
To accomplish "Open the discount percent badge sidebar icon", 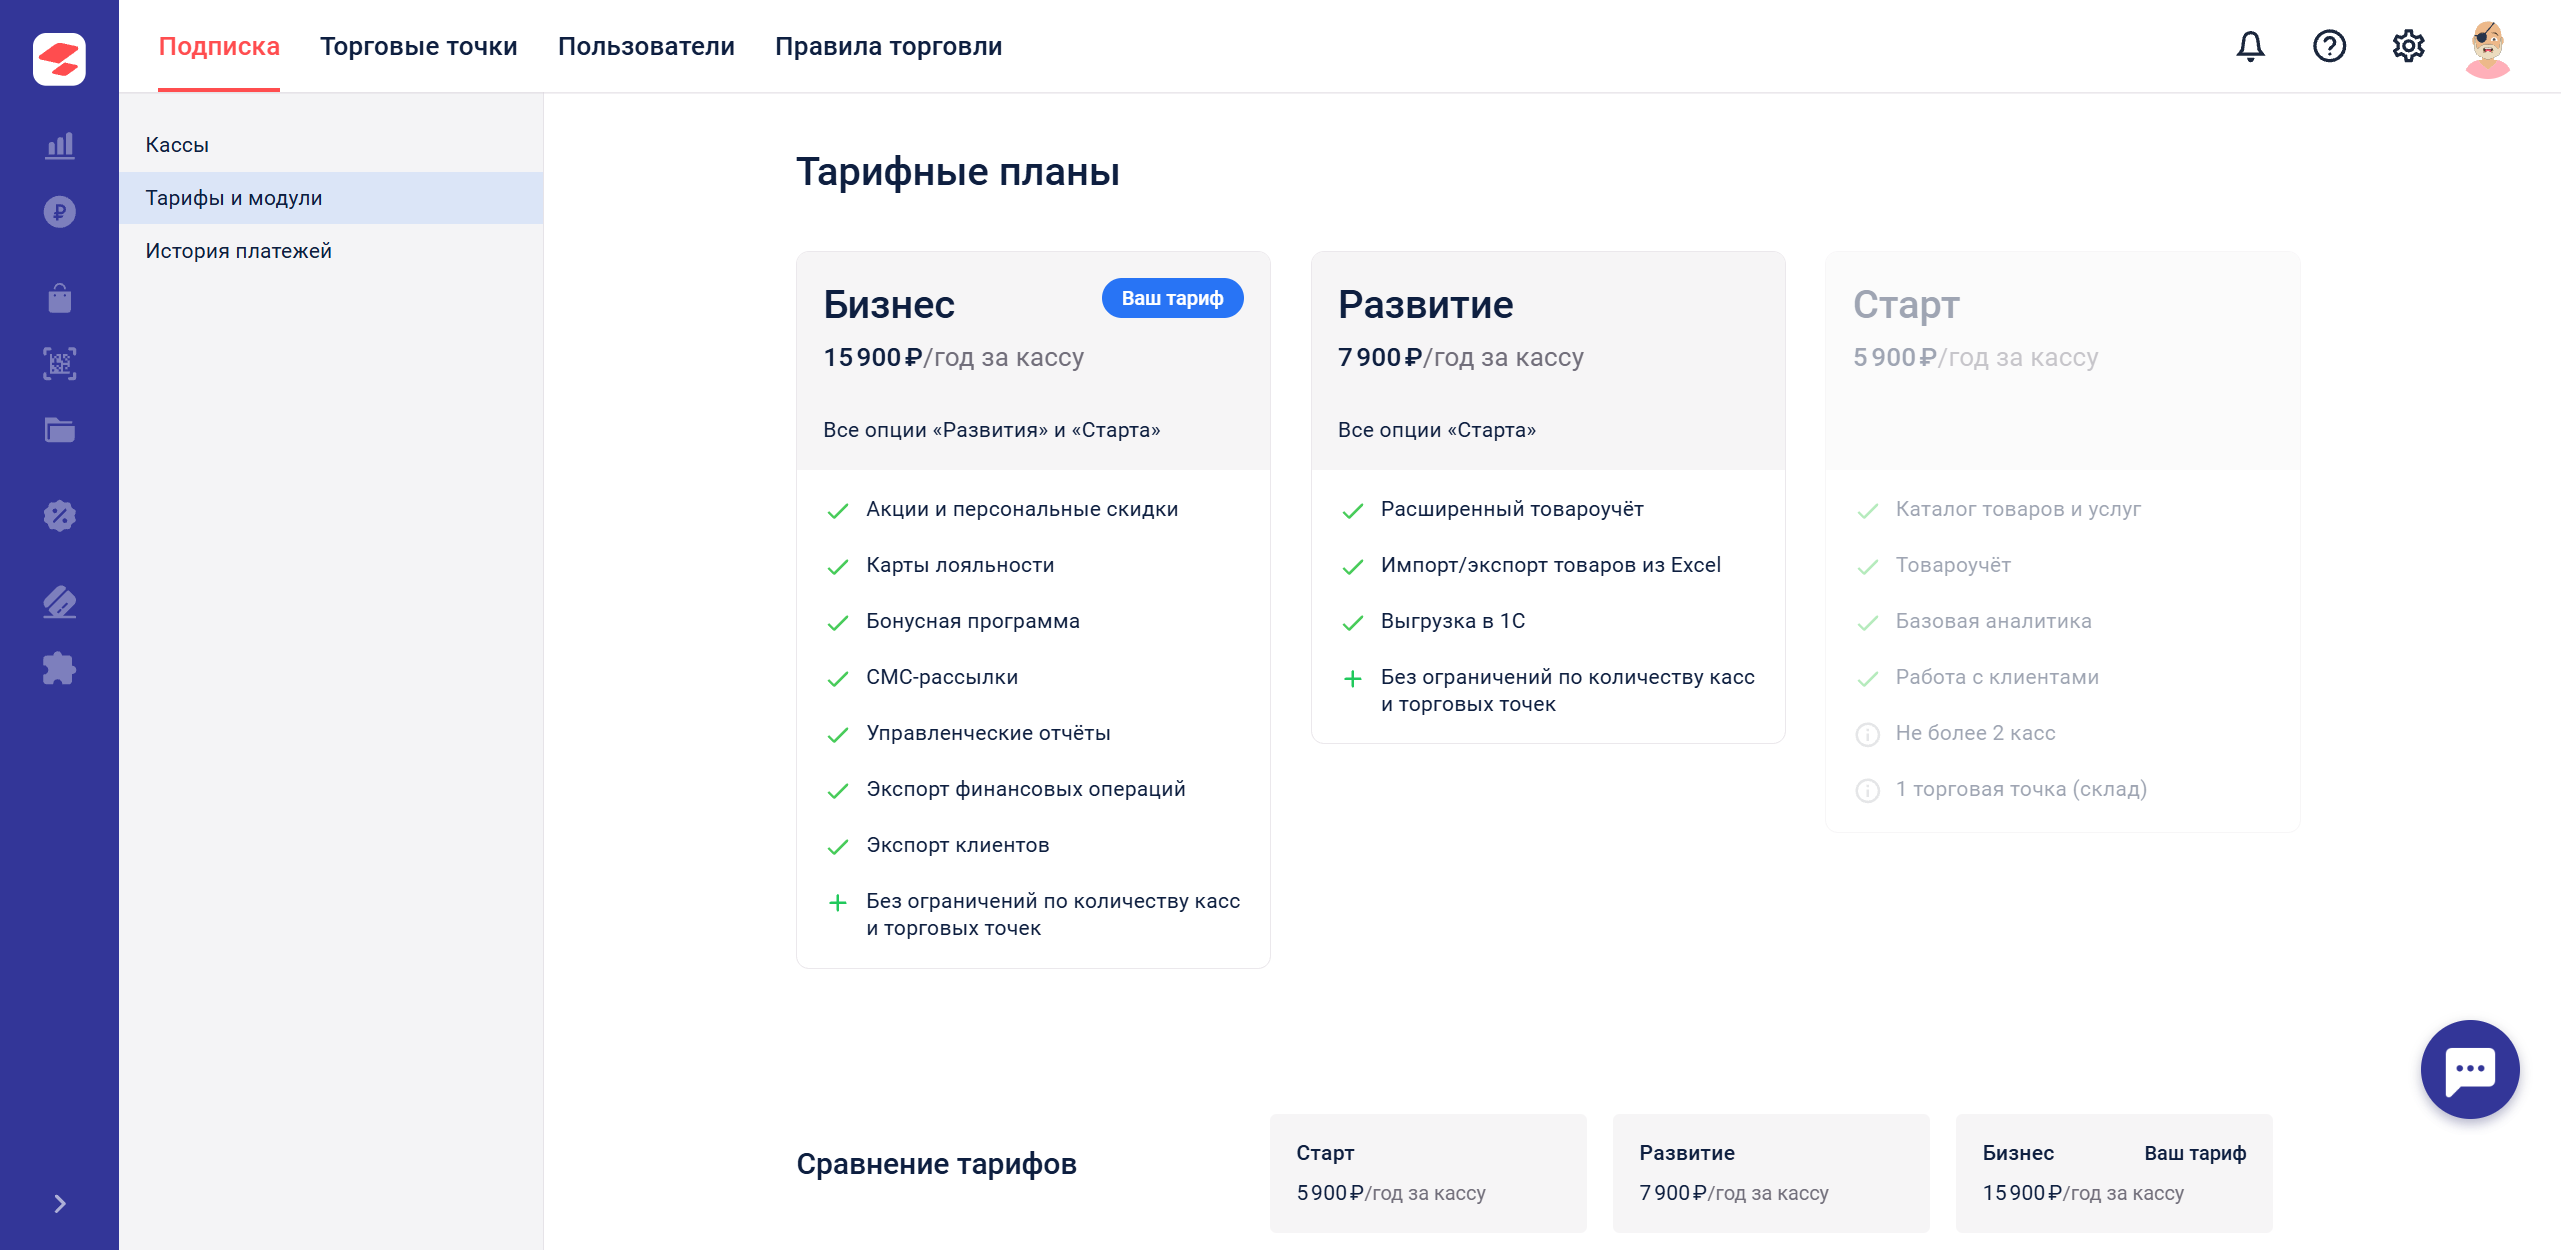I will [x=60, y=516].
